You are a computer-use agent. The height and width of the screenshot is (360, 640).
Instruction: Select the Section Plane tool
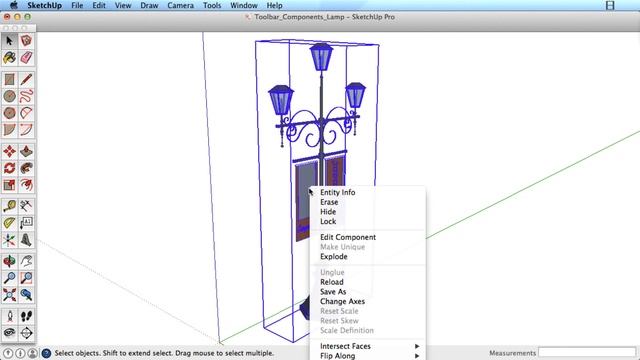point(27,333)
